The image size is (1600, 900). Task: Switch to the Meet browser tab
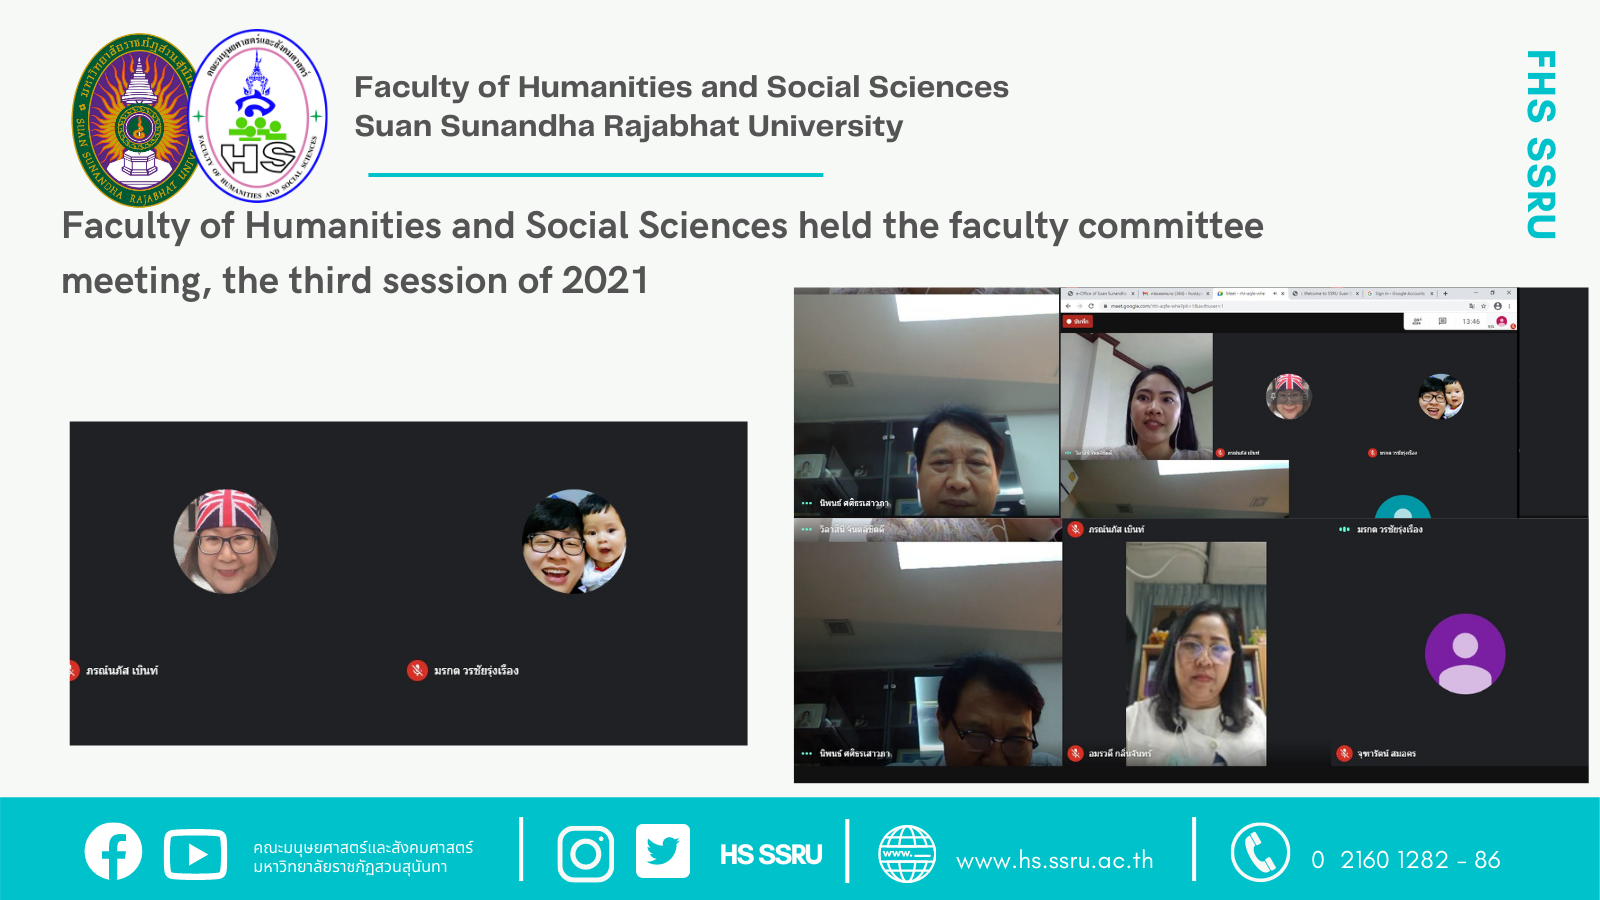pyautogui.click(x=1245, y=294)
